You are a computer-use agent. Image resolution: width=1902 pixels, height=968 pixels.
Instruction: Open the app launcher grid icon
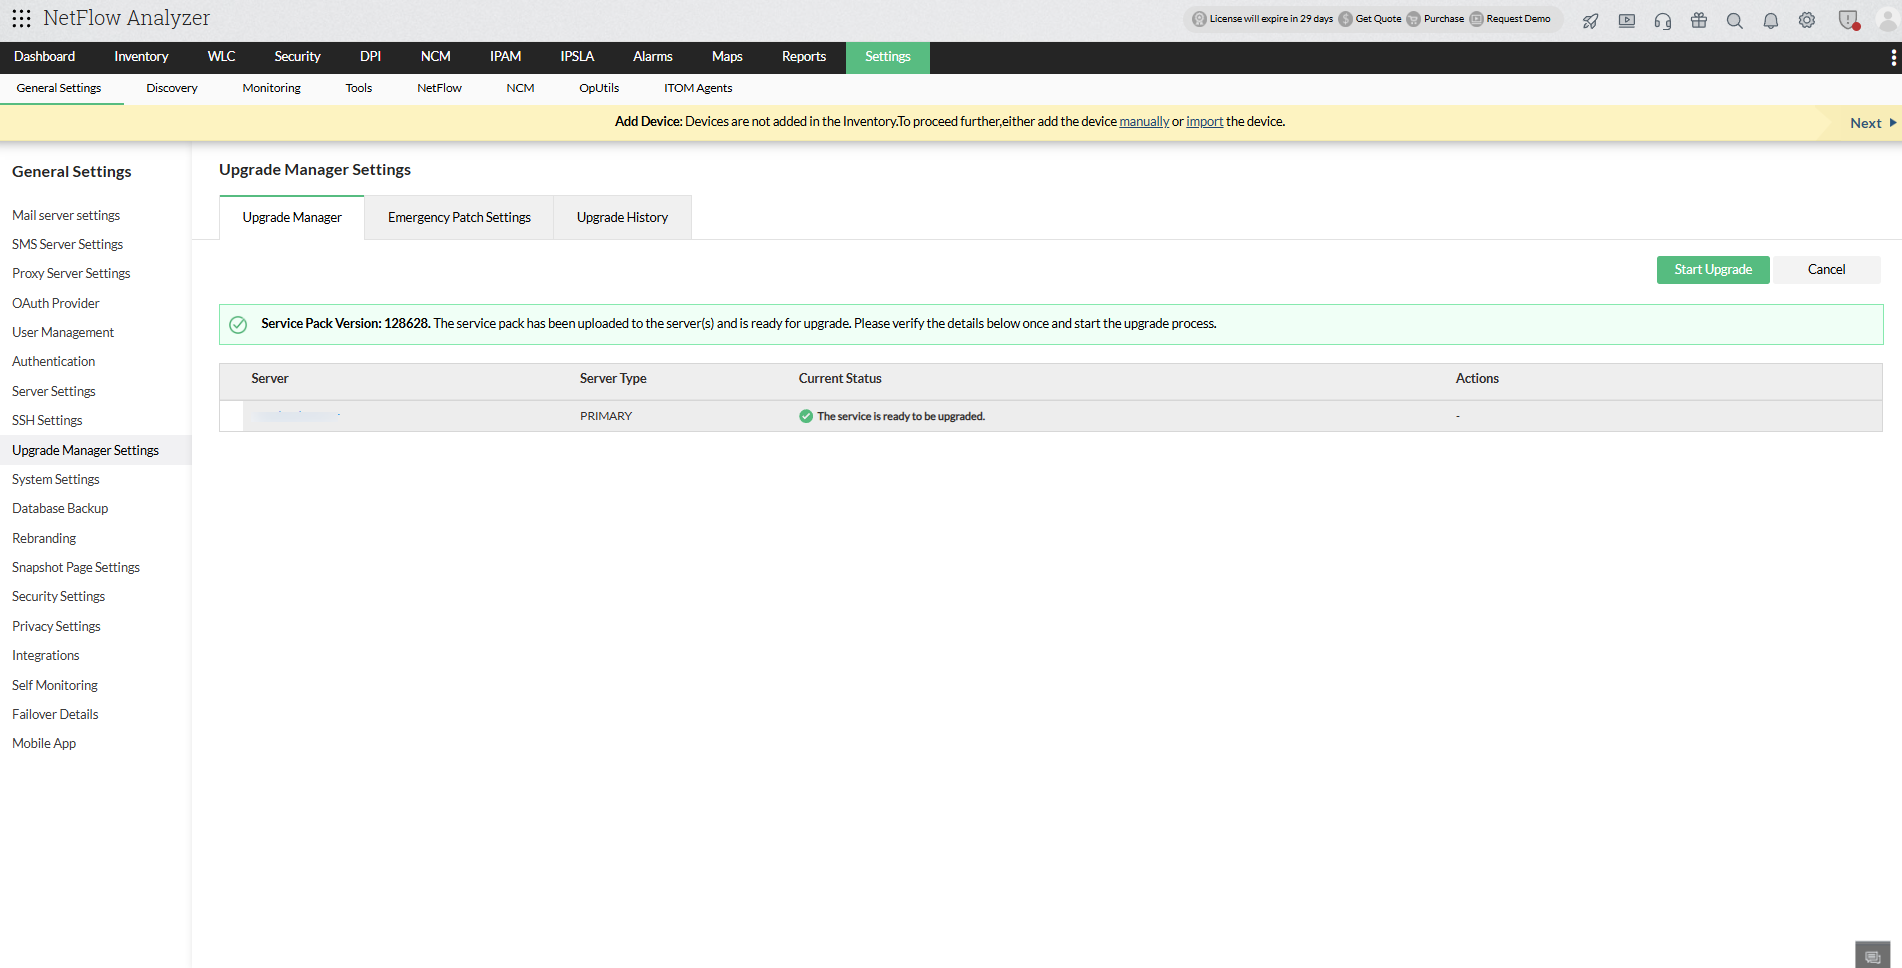pyautogui.click(x=21, y=18)
